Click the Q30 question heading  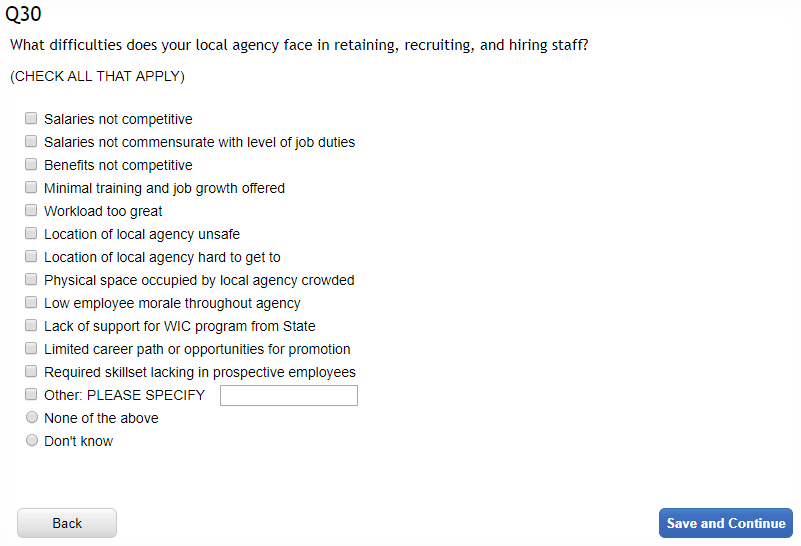[x=24, y=15]
